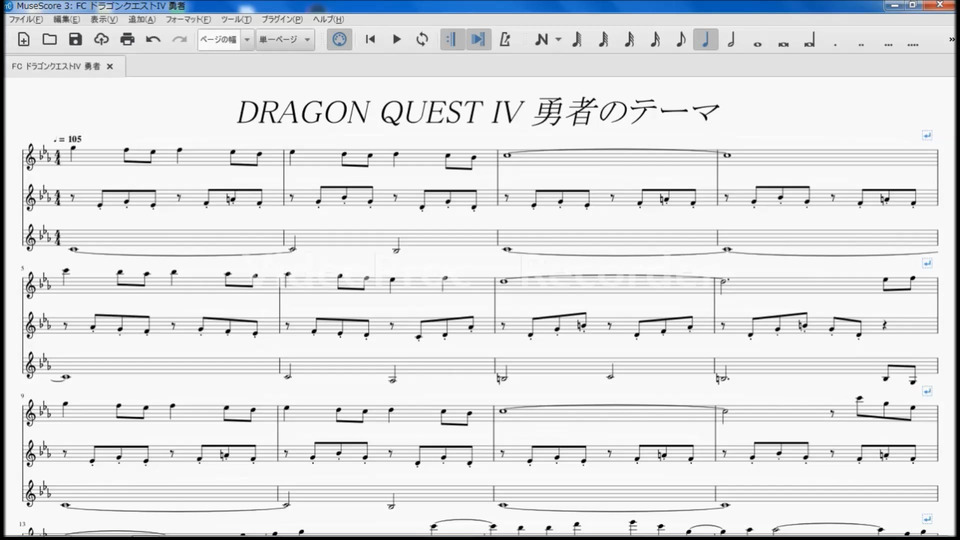Undo the last action

153,40
